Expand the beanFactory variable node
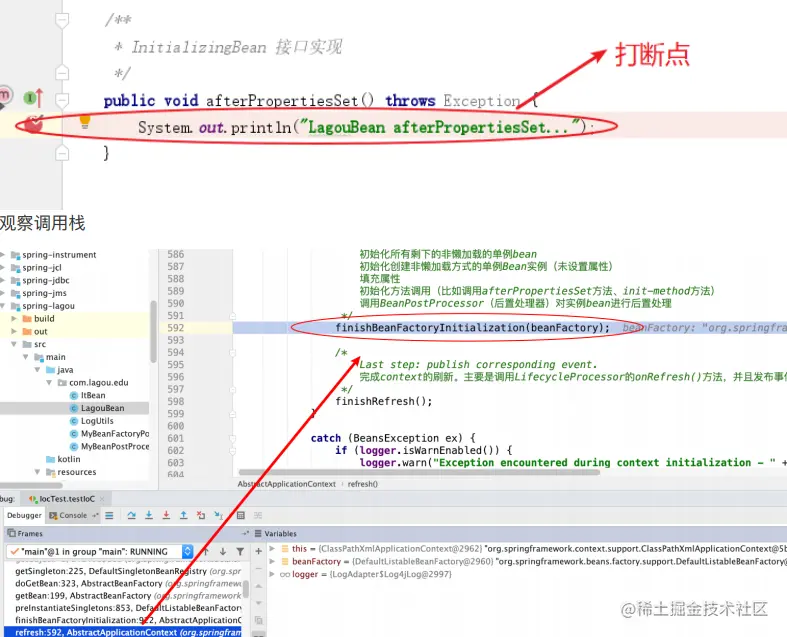 [273, 561]
